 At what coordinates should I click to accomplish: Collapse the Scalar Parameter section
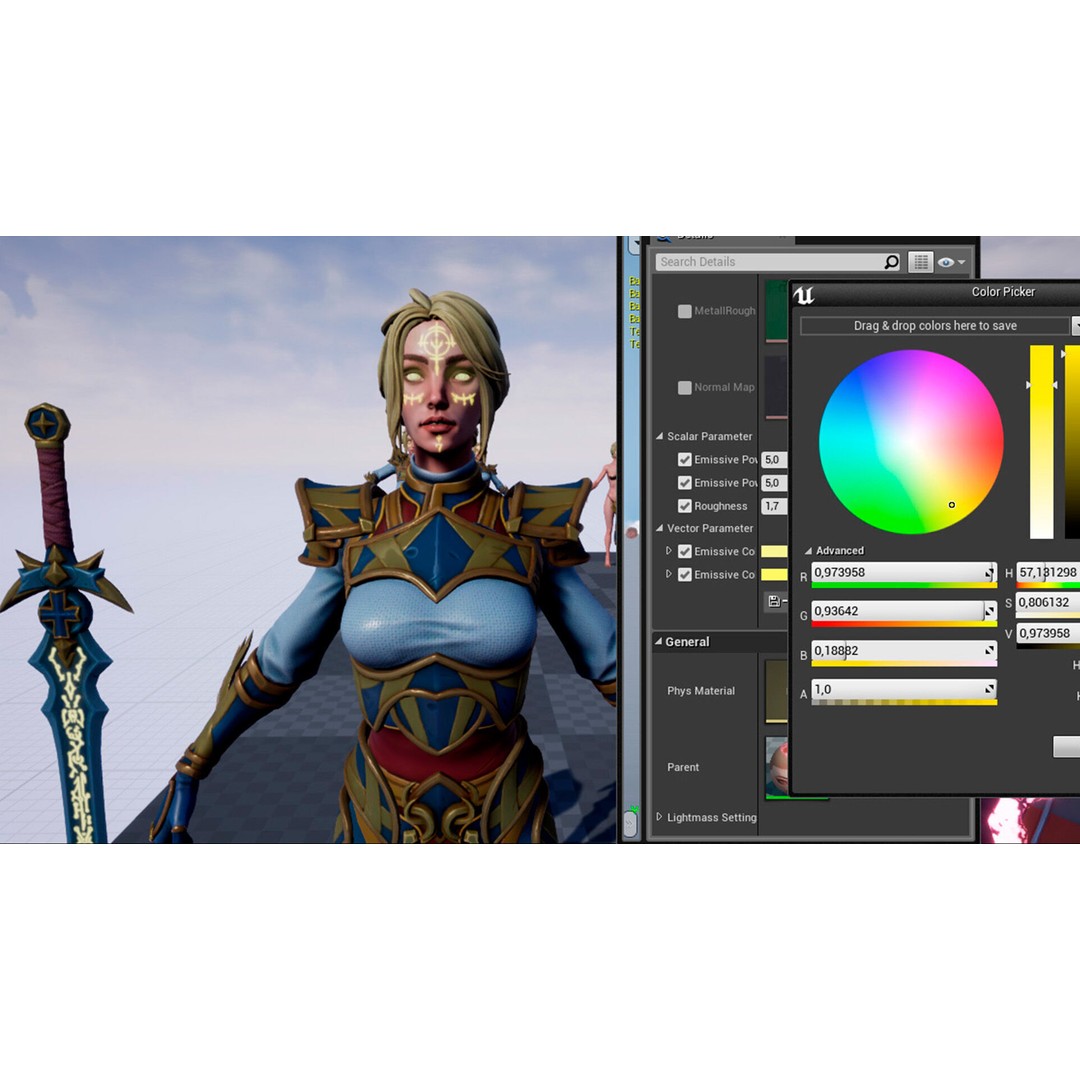[659, 436]
